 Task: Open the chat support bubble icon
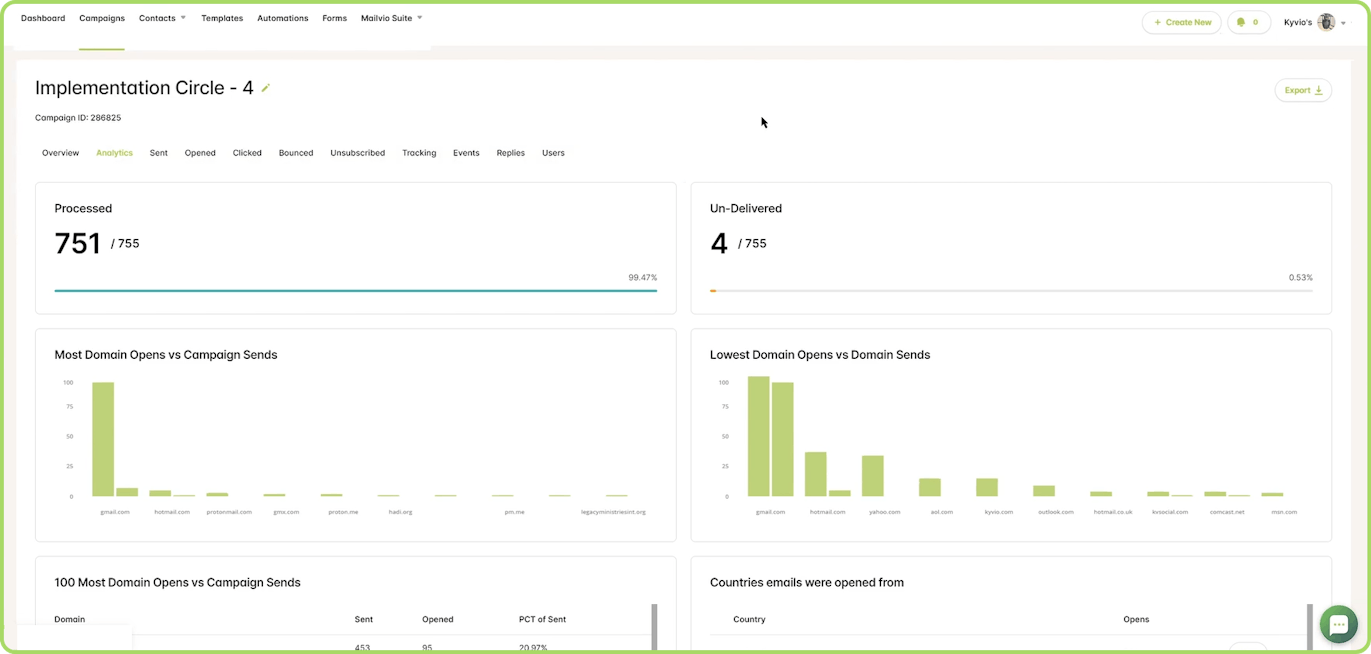[x=1338, y=624]
